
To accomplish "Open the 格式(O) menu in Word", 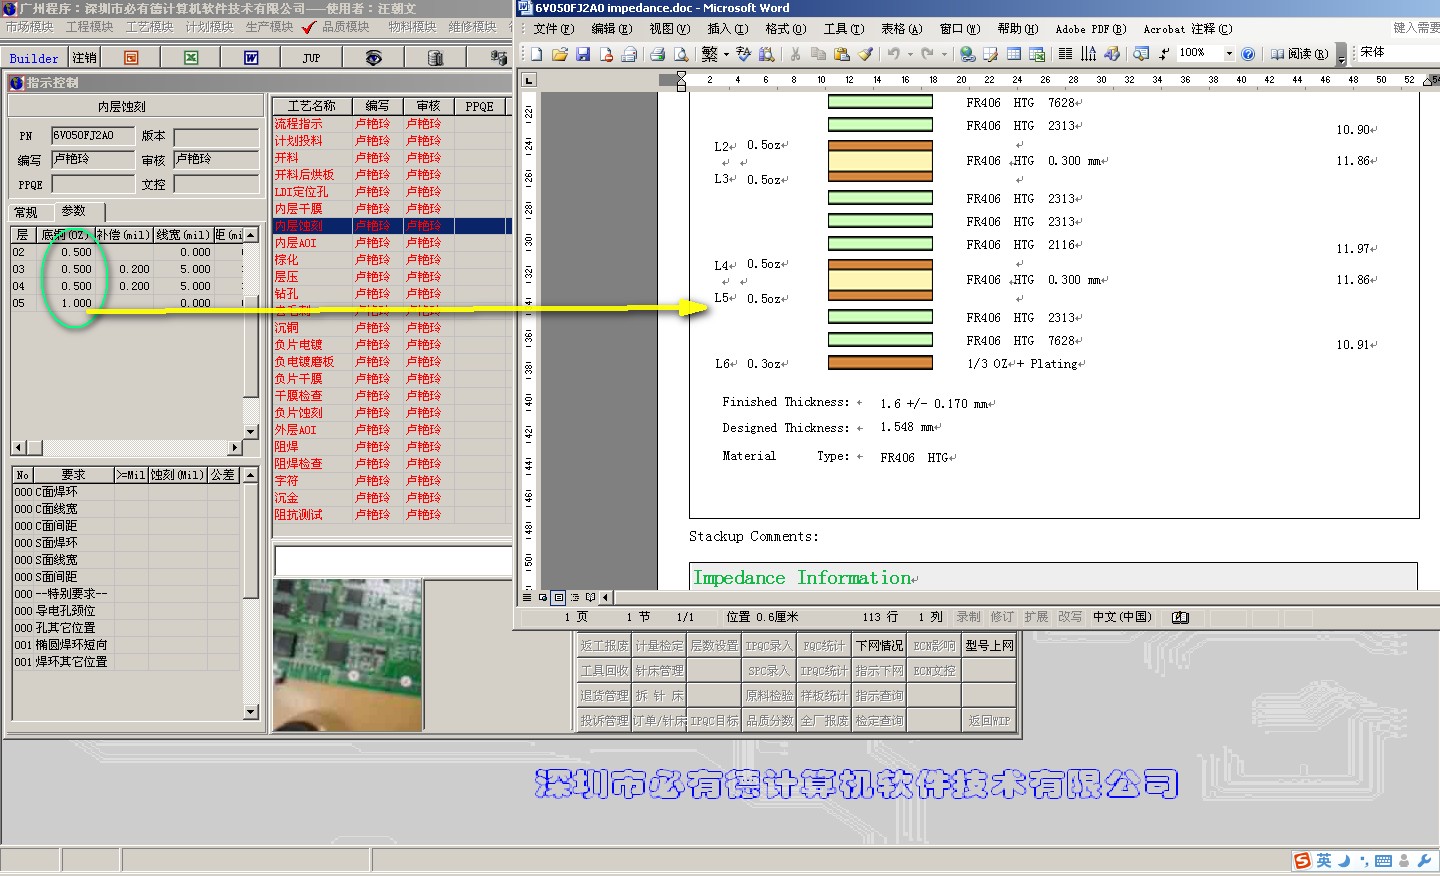I will 785,29.
